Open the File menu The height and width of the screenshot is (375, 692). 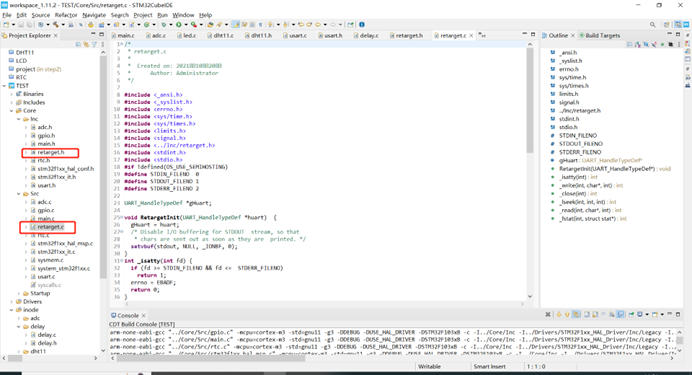pos(7,15)
